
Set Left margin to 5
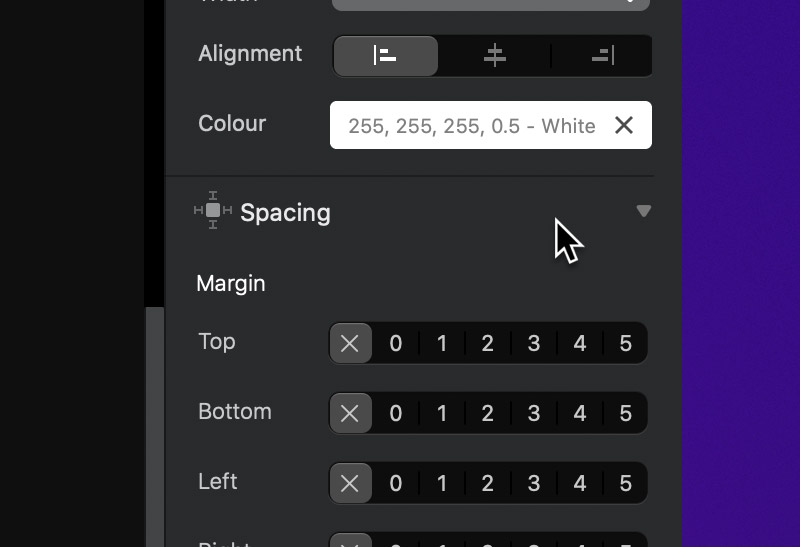626,483
